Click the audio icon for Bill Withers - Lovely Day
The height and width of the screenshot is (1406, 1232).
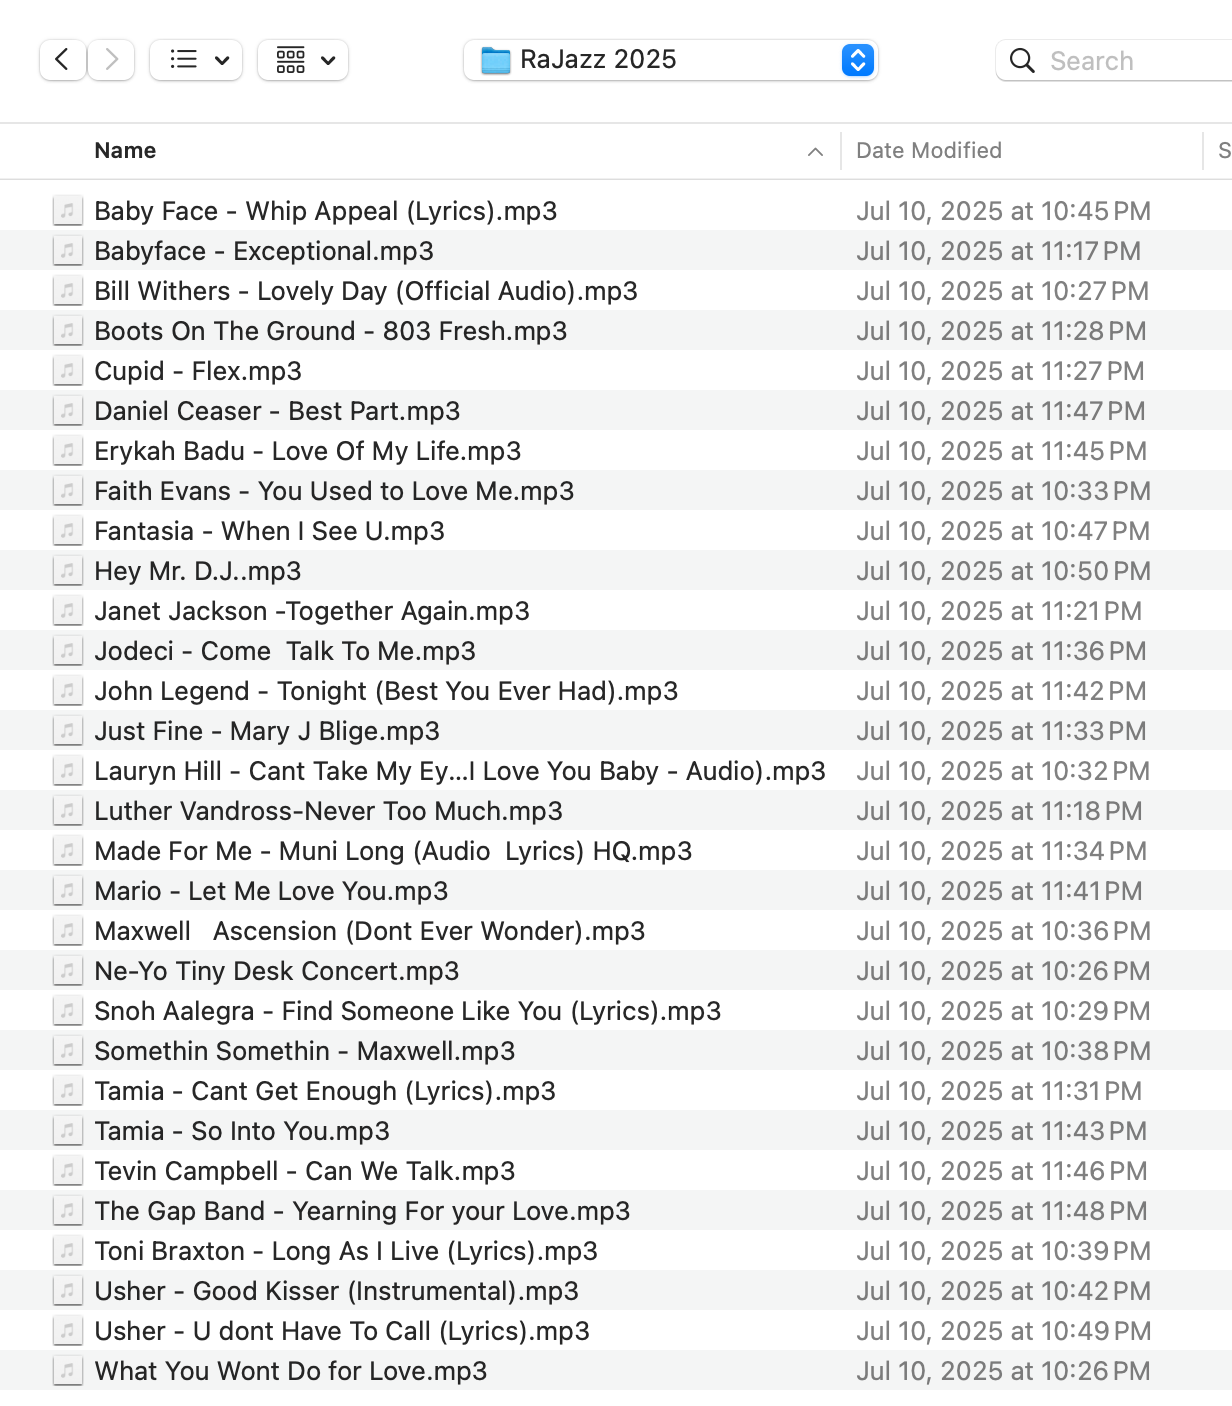click(67, 291)
